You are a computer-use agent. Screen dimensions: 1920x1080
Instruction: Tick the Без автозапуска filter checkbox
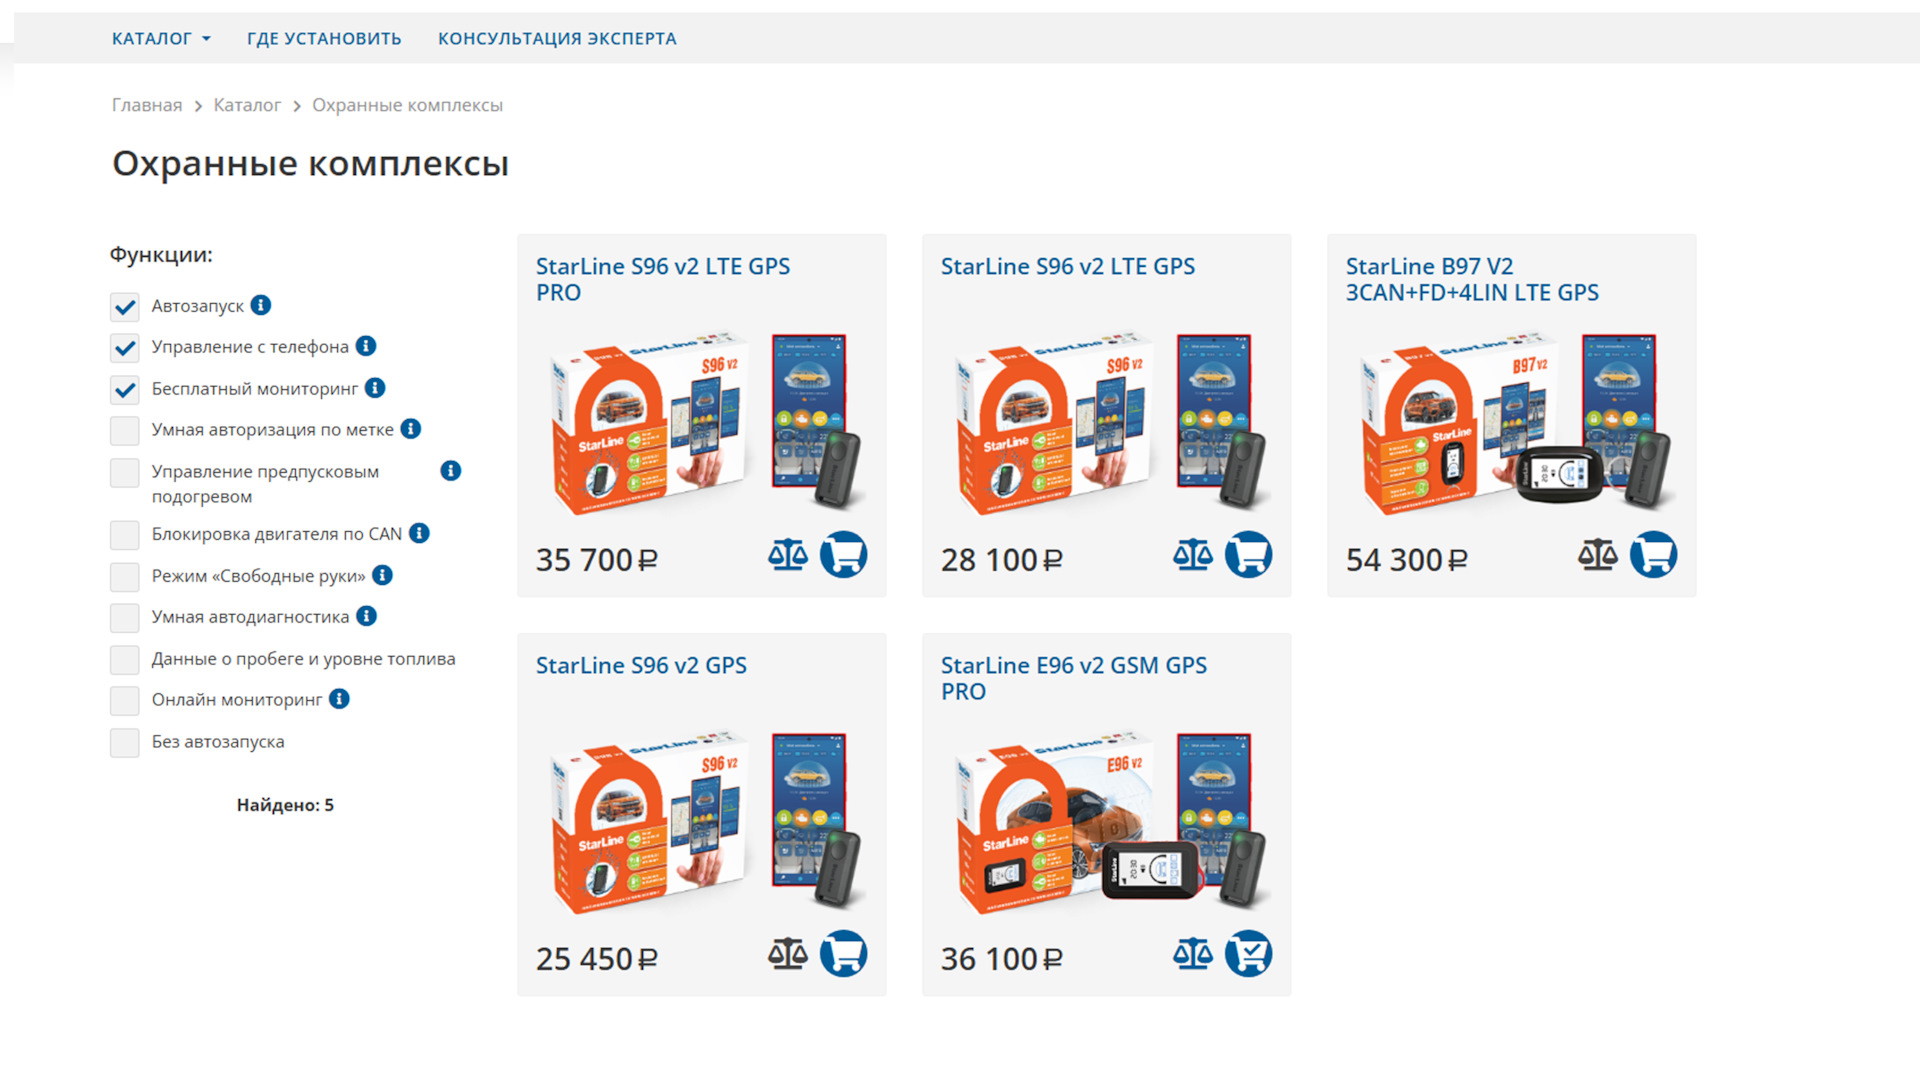click(125, 743)
